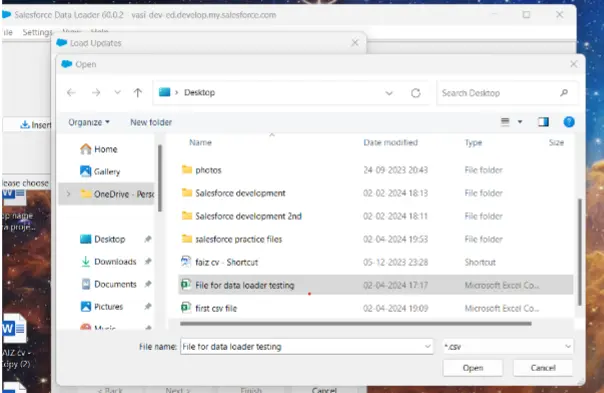The image size is (604, 393).
Task: Go forward using the right arrow
Action: tap(96, 92)
